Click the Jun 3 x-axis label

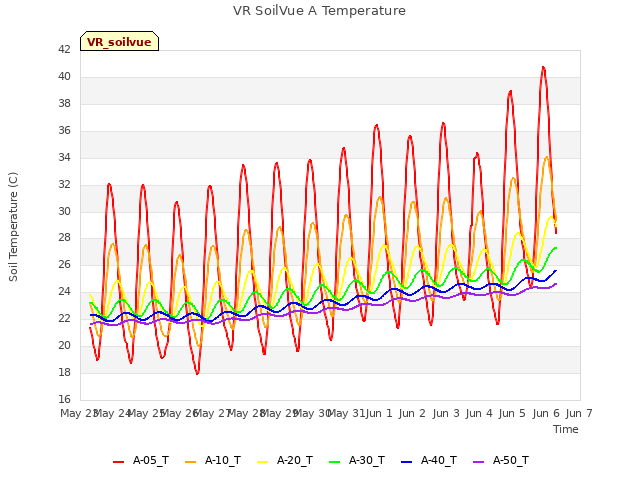click(x=446, y=413)
